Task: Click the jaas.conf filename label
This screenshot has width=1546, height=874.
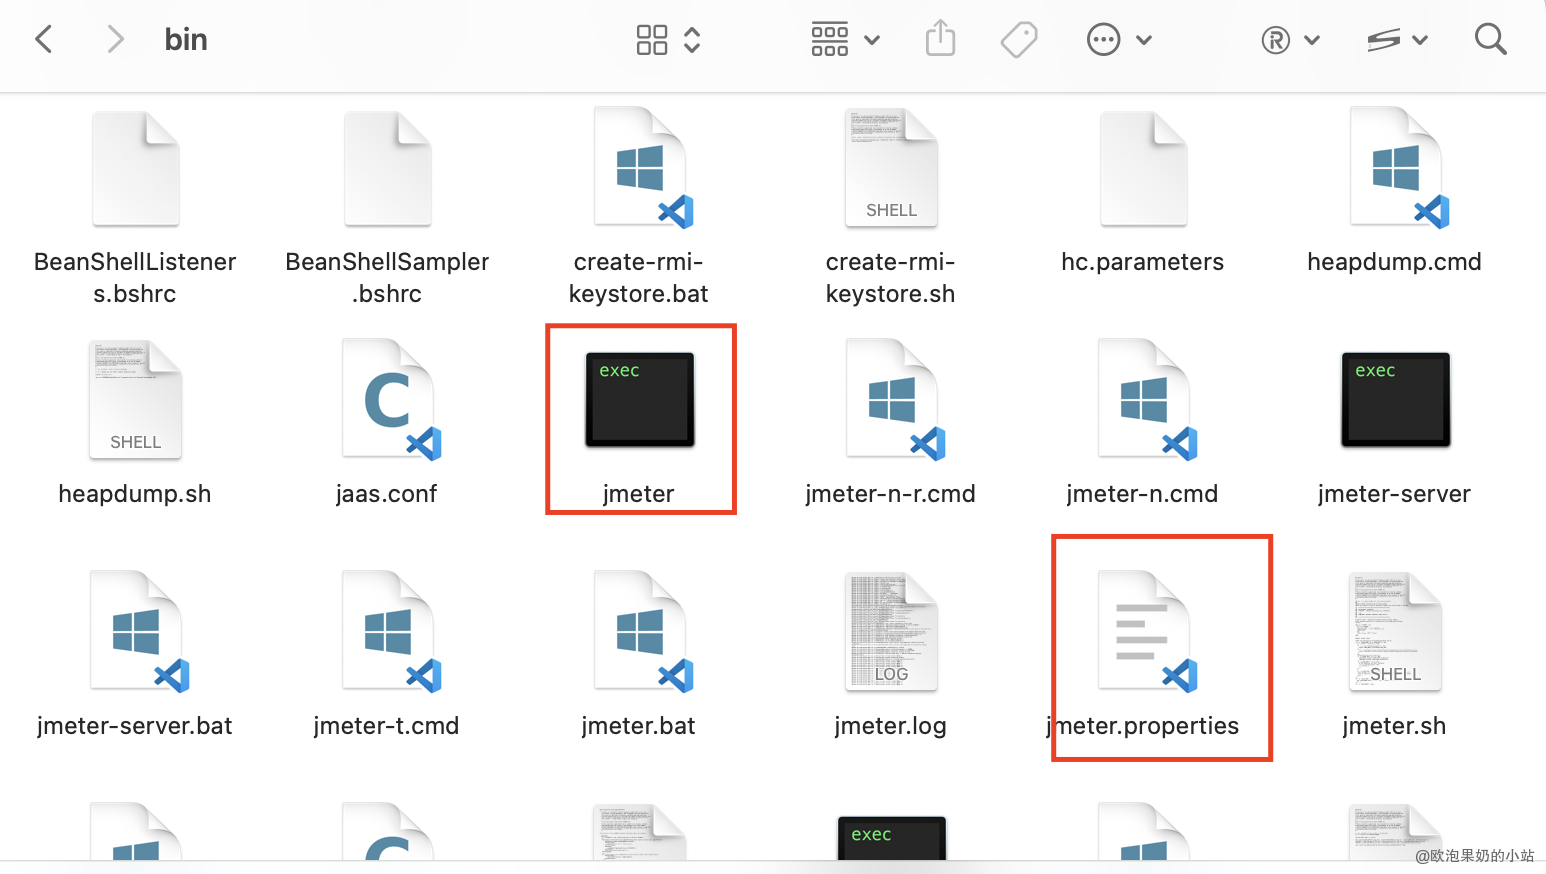Action: click(x=386, y=494)
